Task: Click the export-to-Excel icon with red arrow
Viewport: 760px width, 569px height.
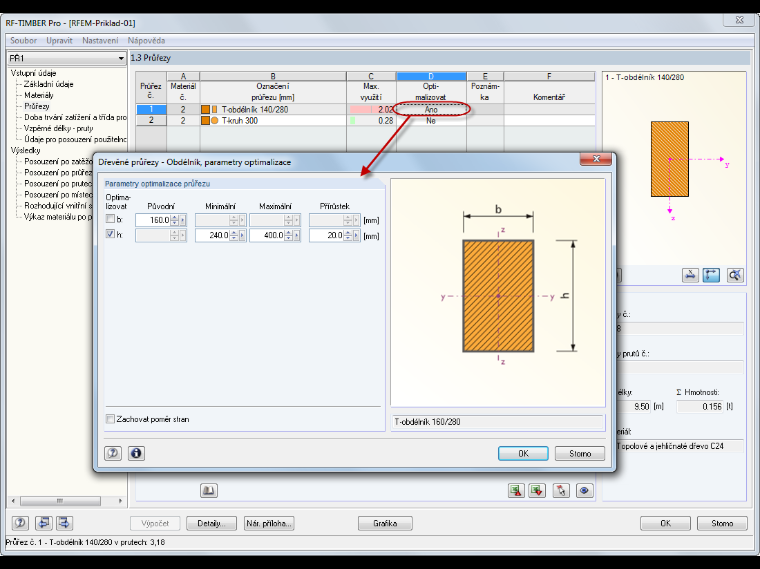Action: 516,490
